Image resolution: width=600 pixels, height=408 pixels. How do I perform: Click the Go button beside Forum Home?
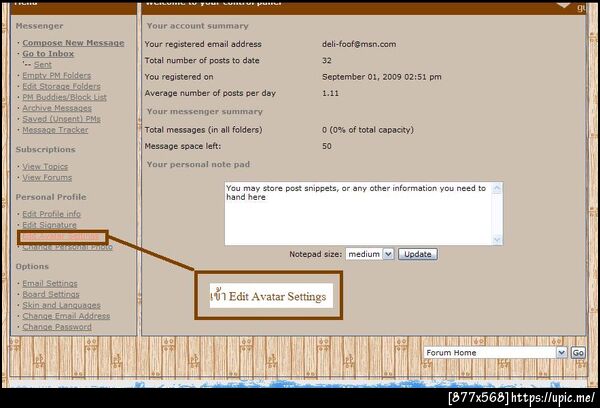(x=578, y=353)
